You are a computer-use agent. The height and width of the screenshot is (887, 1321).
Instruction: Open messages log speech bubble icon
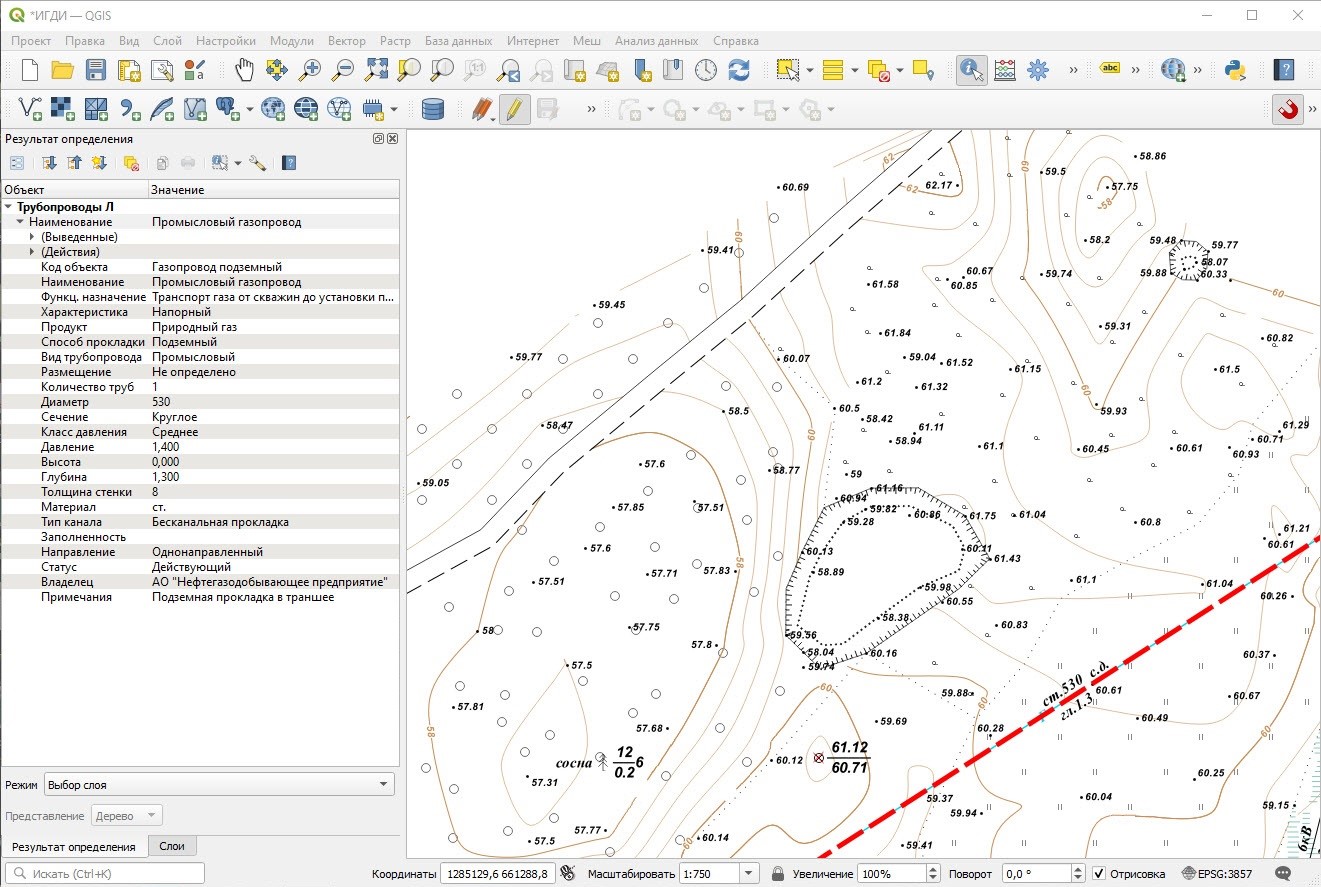click(x=1285, y=874)
